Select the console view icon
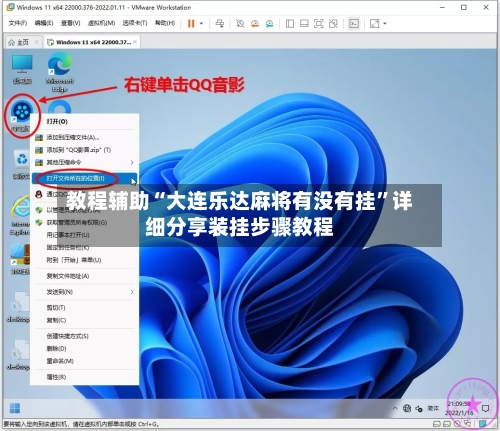Viewport: 500px width, 431px height. tap(354, 23)
